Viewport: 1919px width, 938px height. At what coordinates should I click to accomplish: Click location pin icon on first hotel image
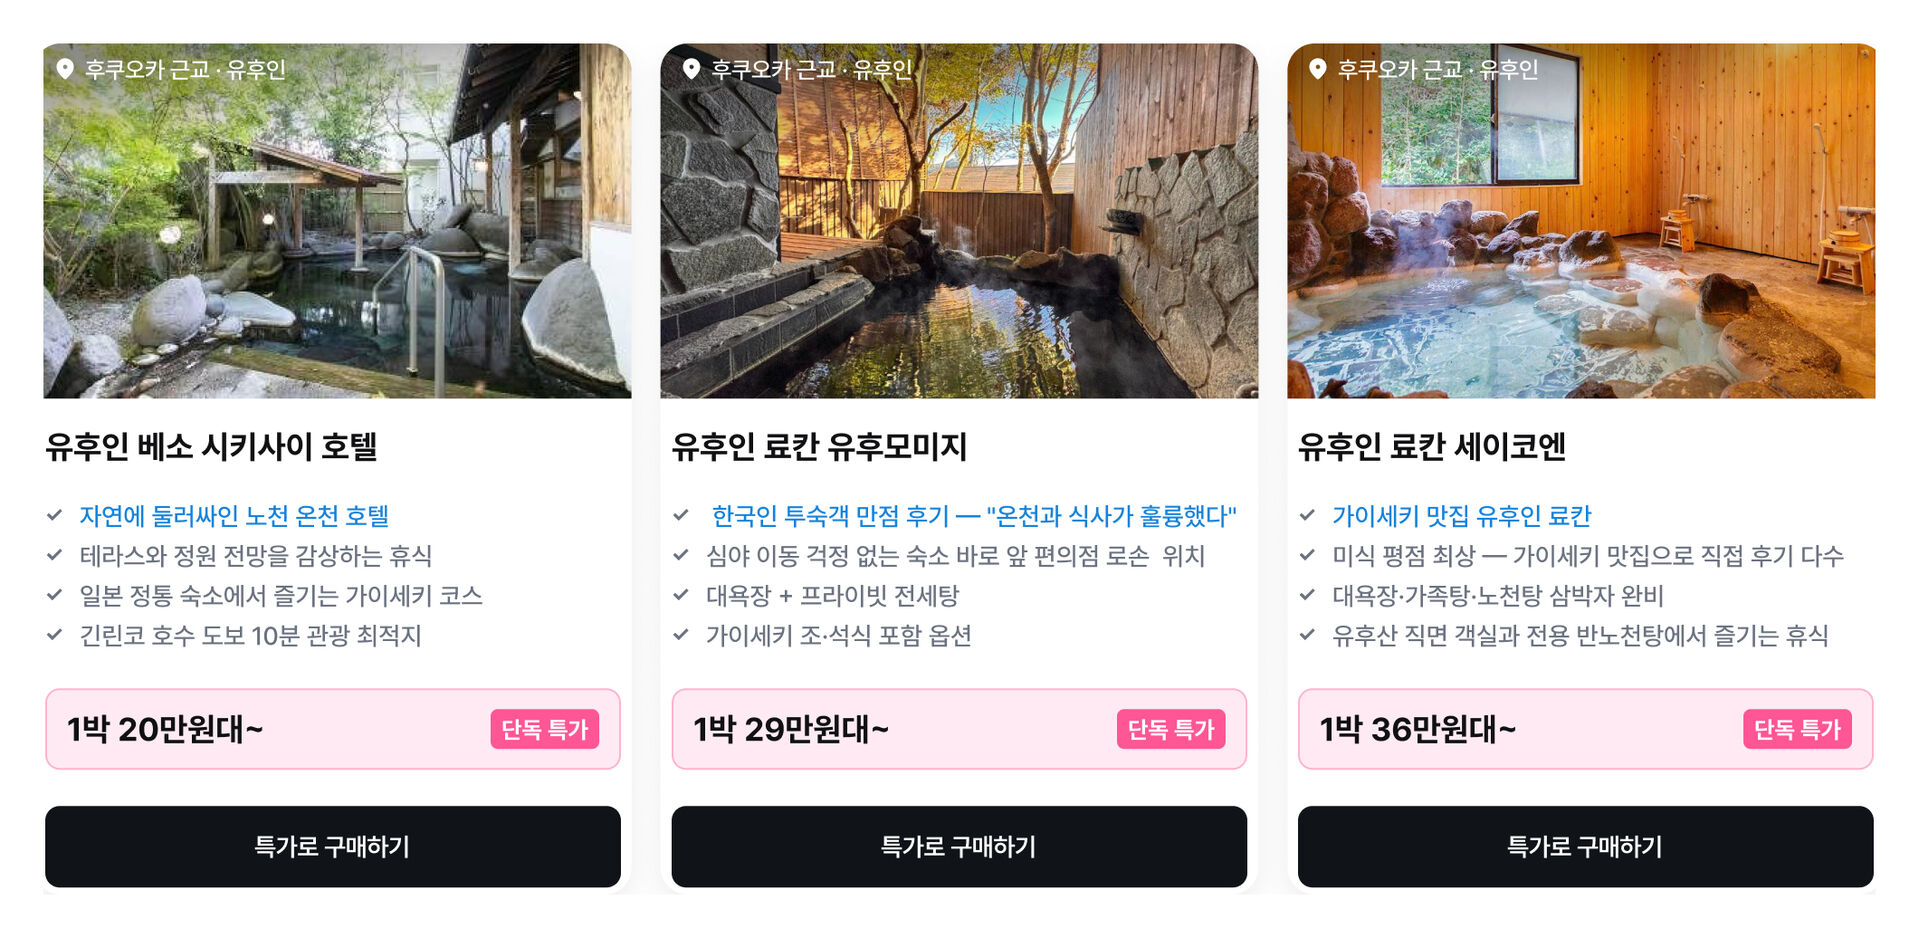65,69
